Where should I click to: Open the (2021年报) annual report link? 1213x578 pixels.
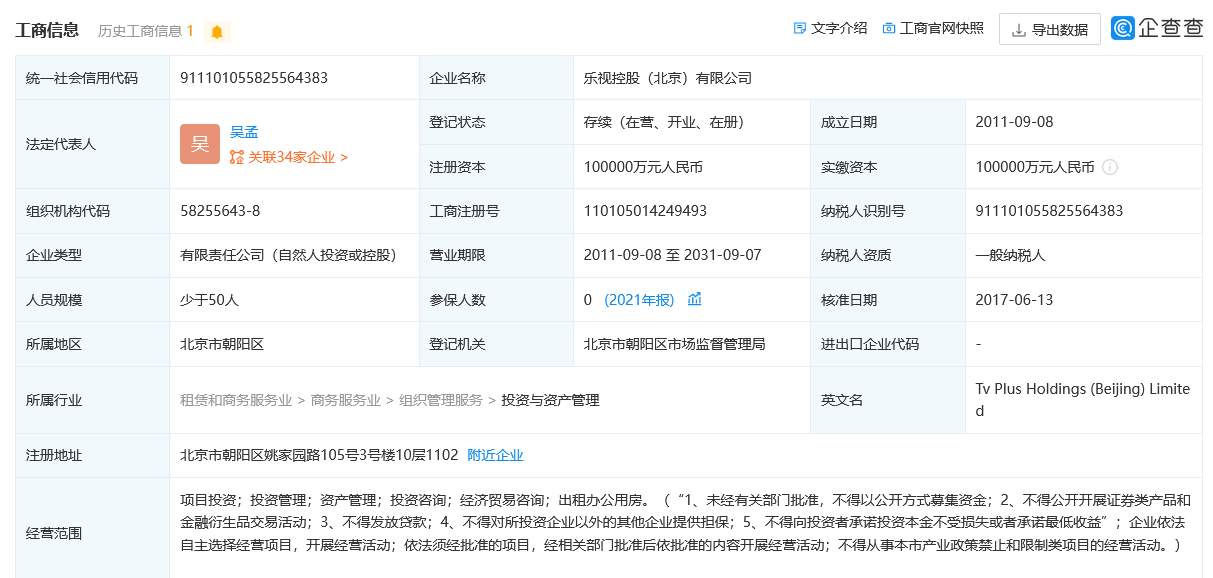pyautogui.click(x=639, y=300)
